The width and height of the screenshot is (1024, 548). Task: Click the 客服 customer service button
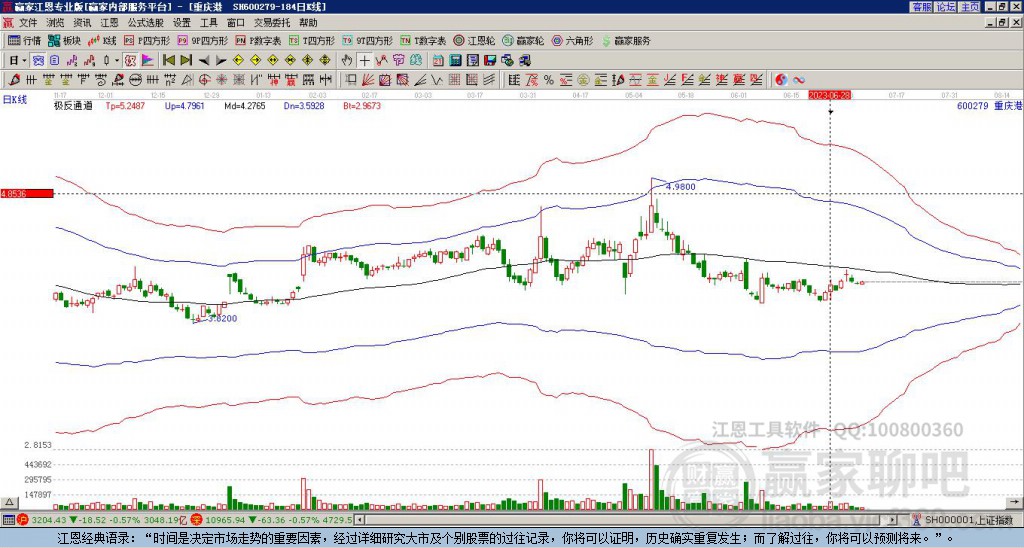tap(921, 7)
